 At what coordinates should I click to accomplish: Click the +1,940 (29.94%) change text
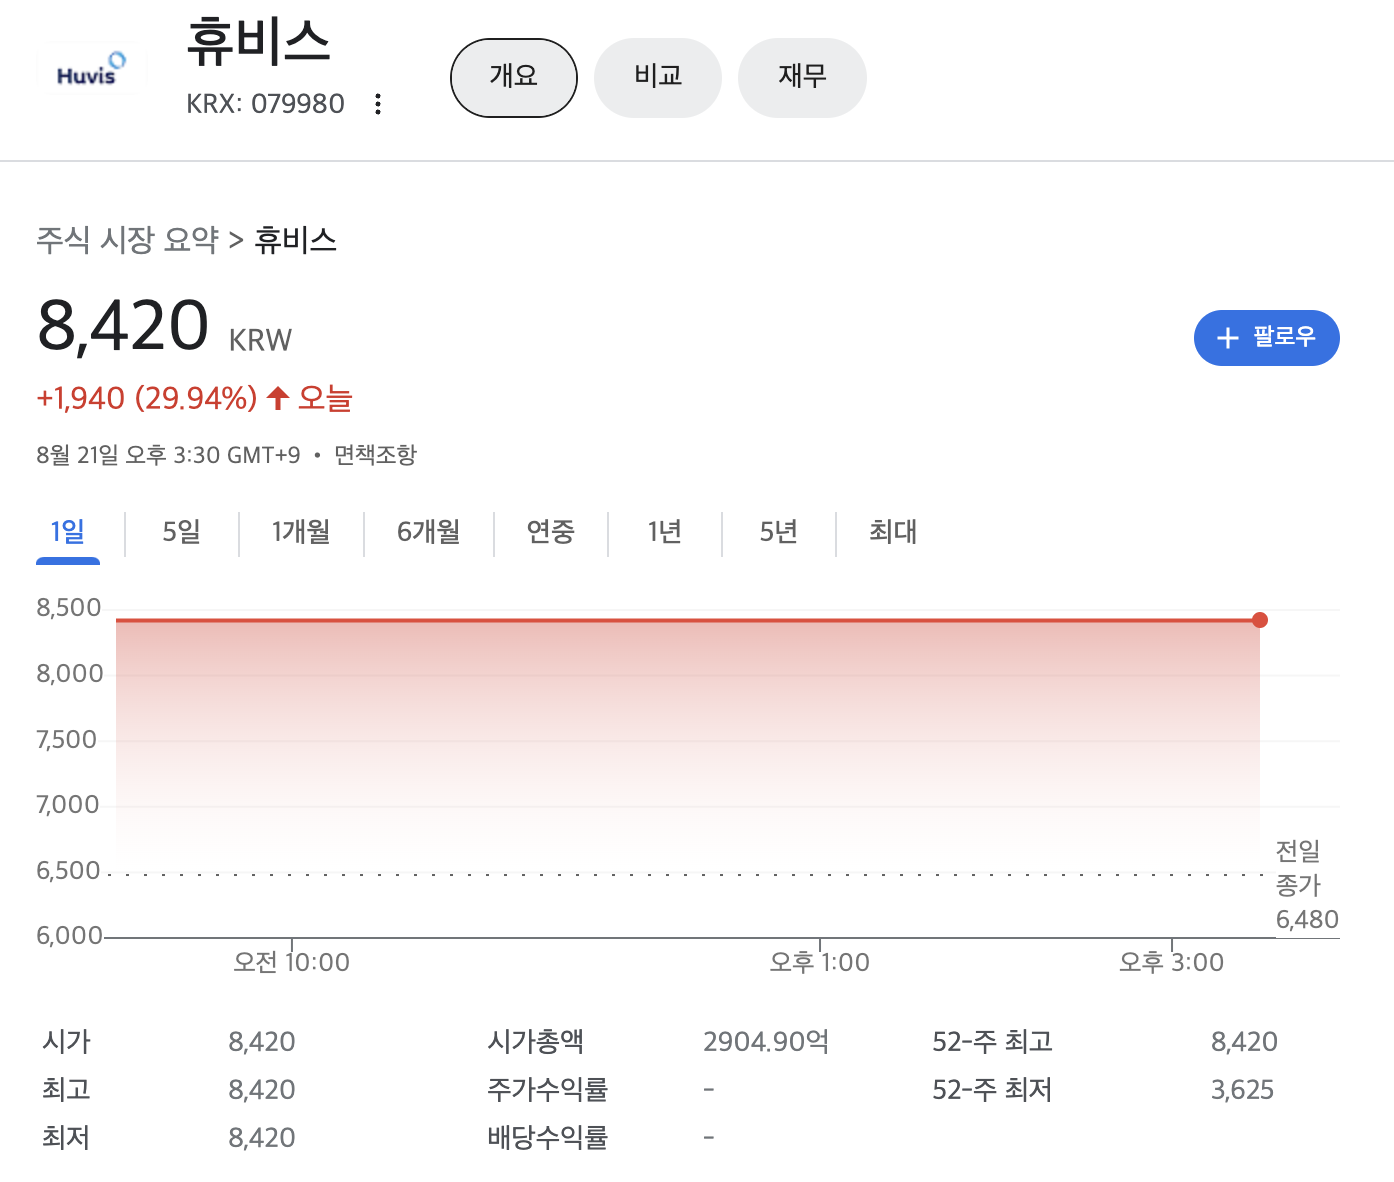(x=147, y=399)
